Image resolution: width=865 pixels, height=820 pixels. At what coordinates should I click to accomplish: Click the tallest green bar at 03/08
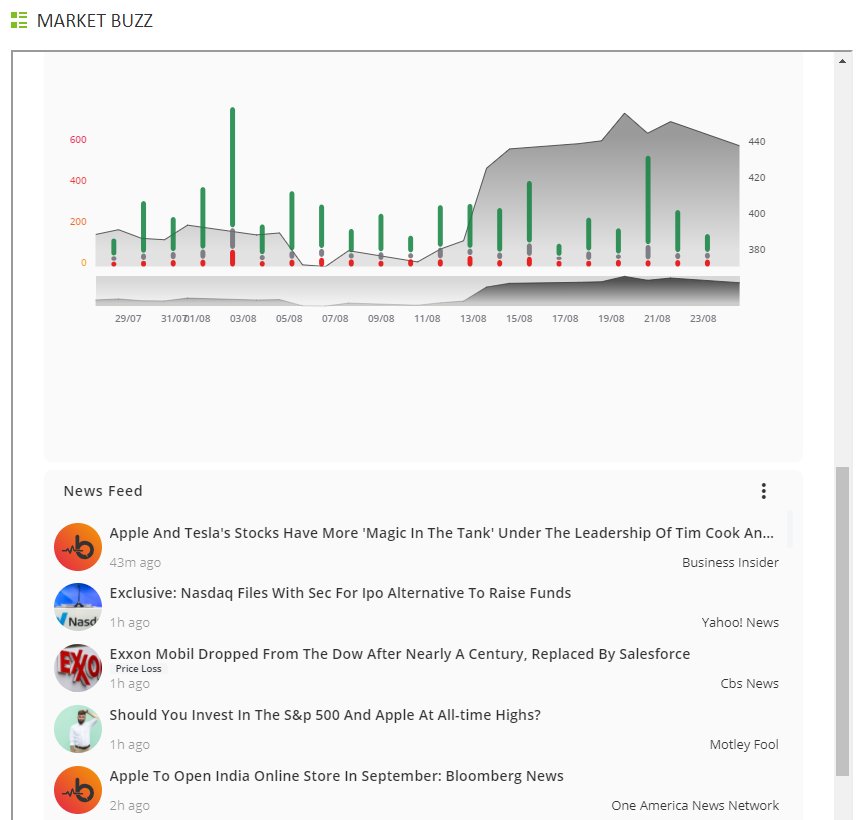coord(232,166)
